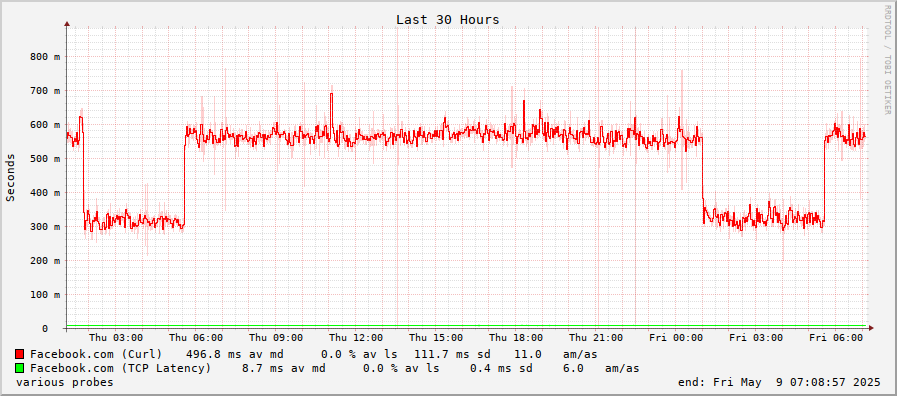The image size is (897, 396).
Task: Click the '200 m' y-axis tick label
Action: (45, 261)
